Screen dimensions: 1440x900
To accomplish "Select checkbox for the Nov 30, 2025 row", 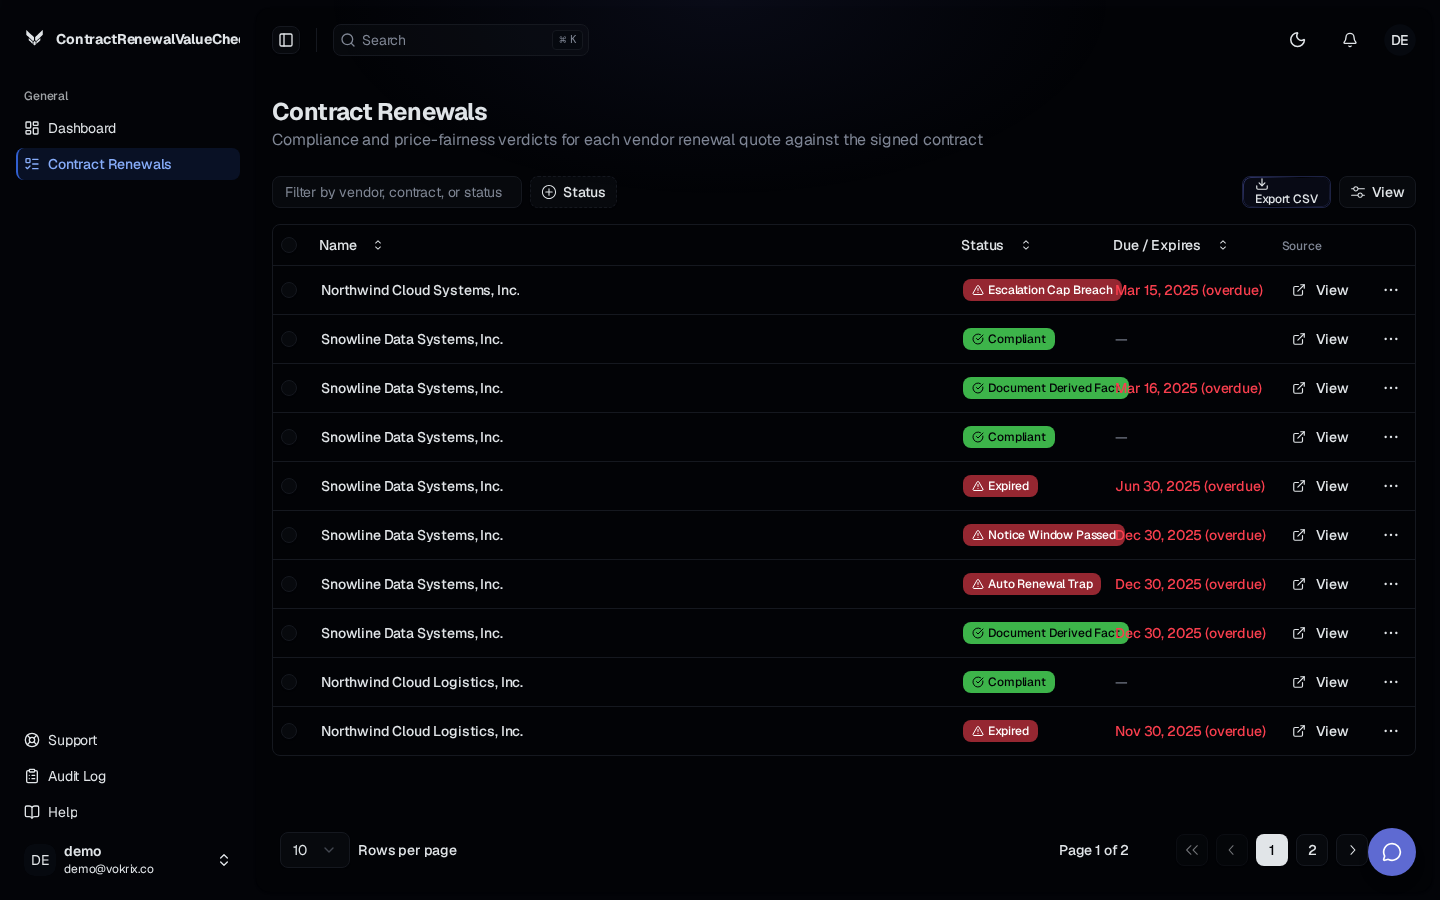I will tap(289, 731).
